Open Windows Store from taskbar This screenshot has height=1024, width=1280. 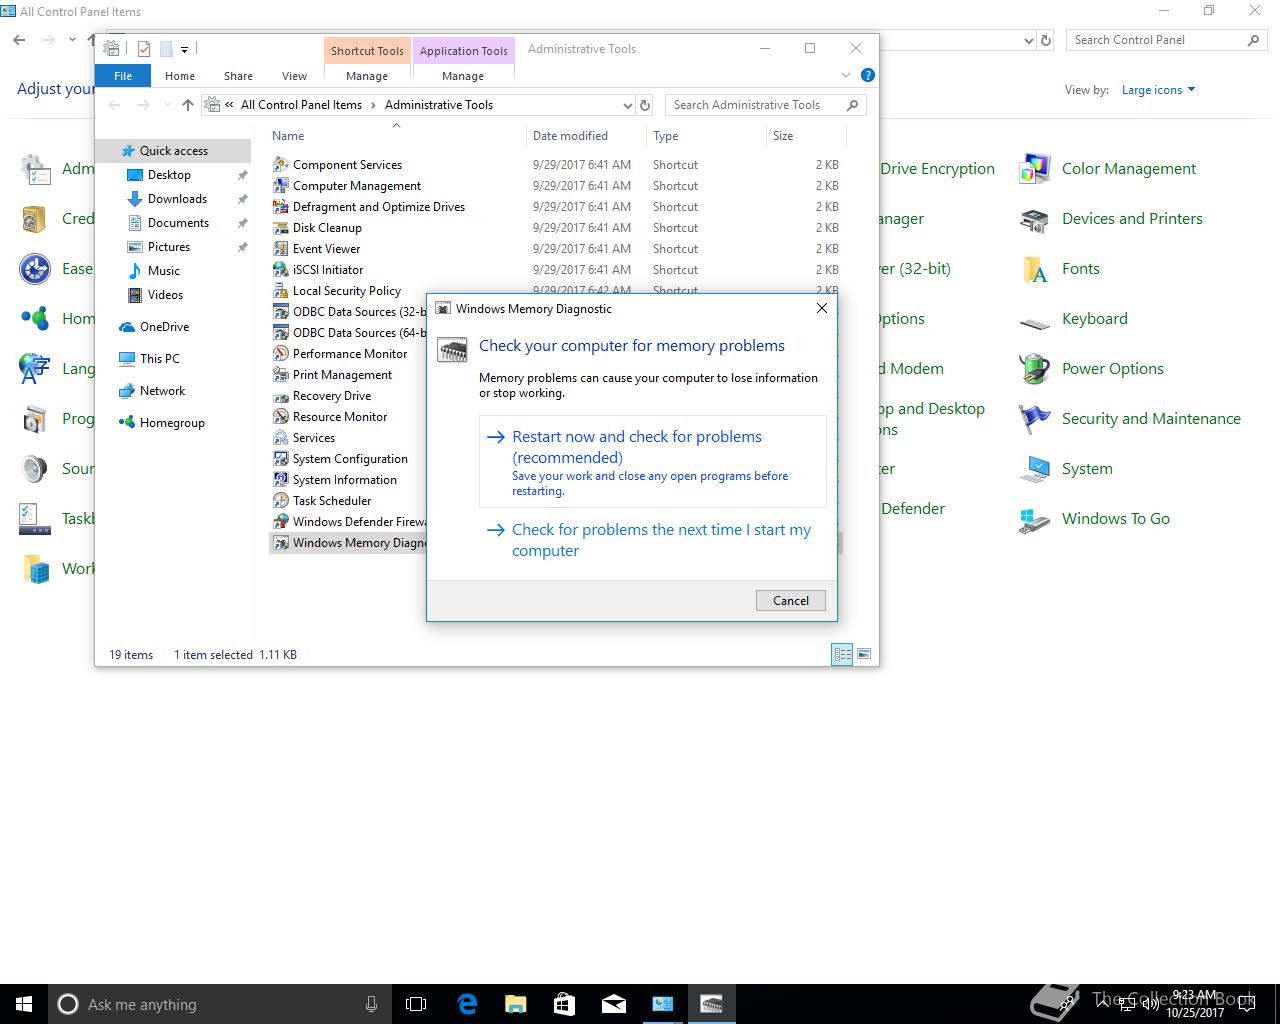pyautogui.click(x=565, y=1004)
